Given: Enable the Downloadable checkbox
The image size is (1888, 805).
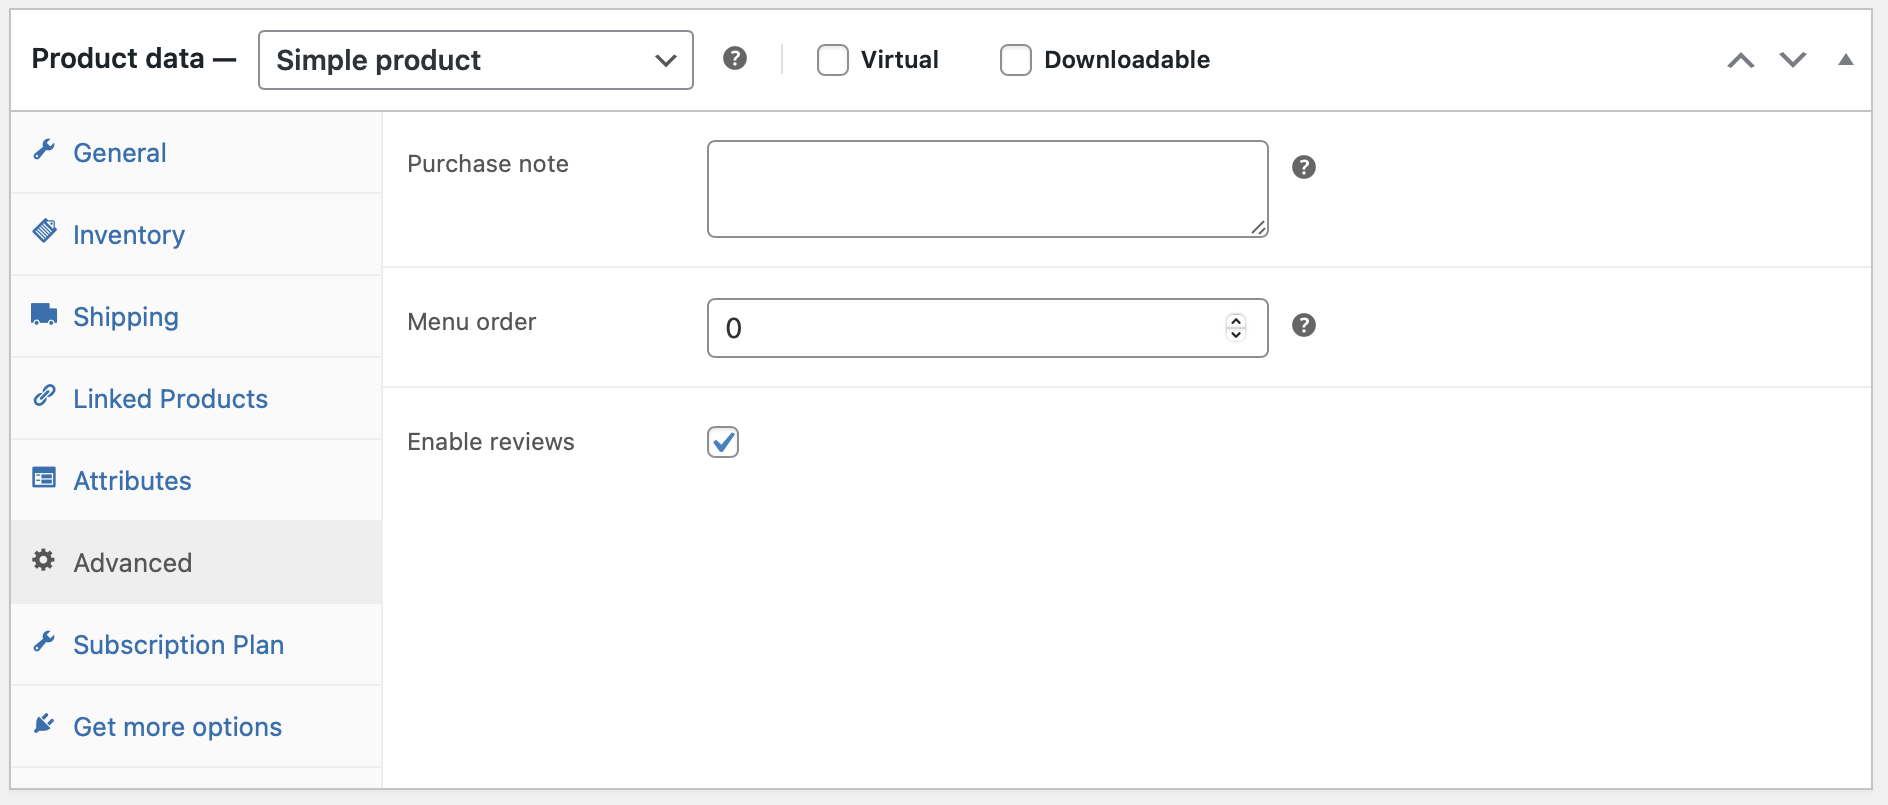Looking at the screenshot, I should [1016, 60].
